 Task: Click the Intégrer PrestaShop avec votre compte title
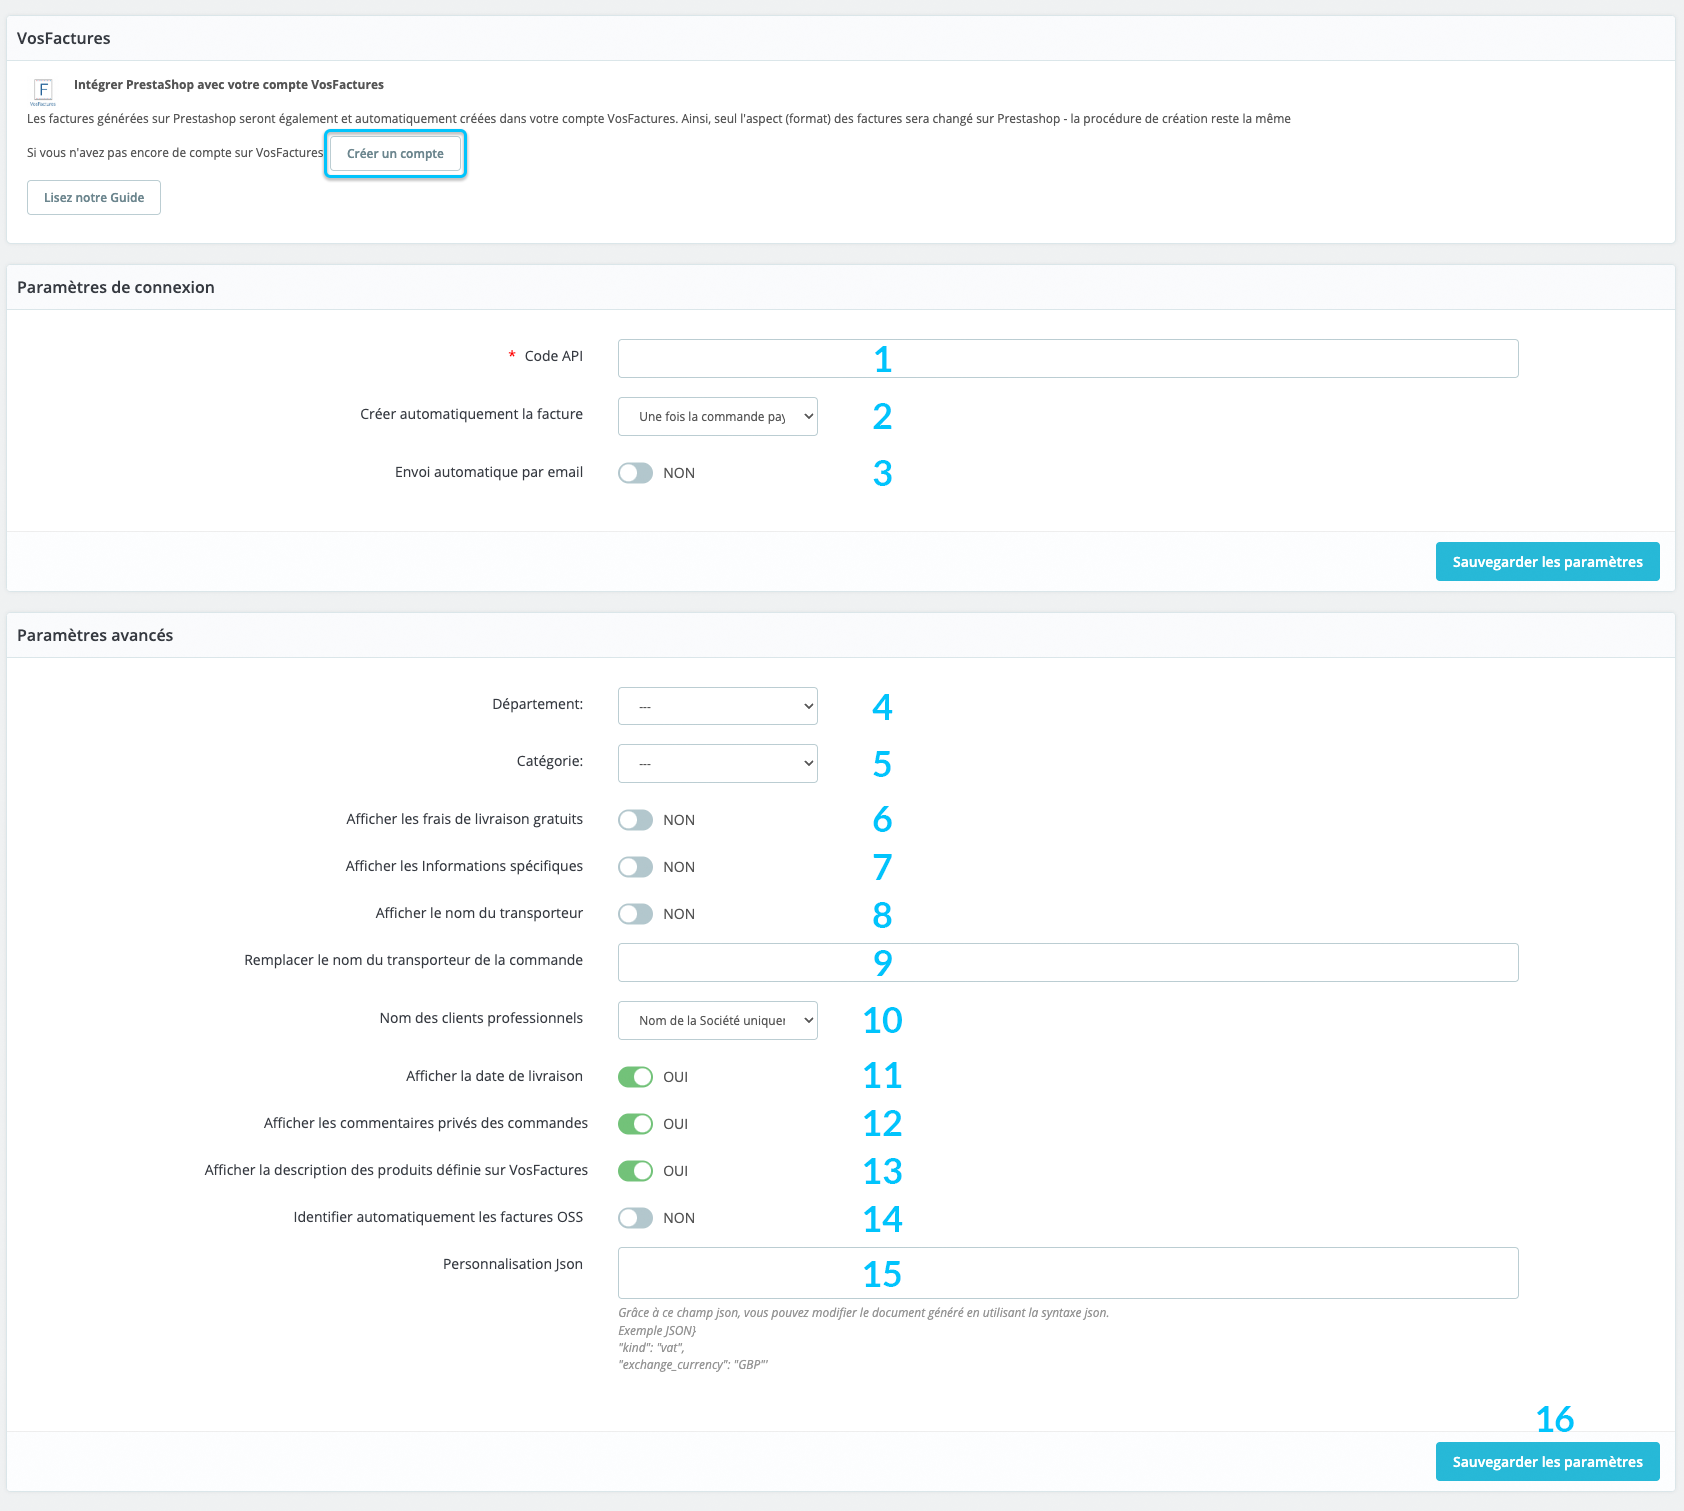coord(229,85)
